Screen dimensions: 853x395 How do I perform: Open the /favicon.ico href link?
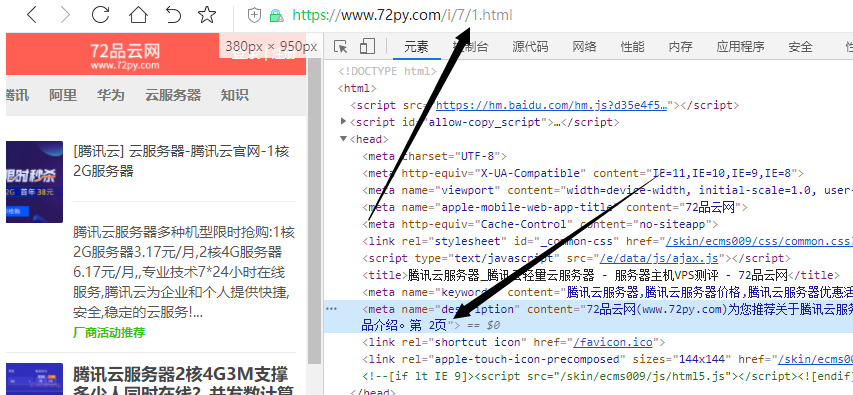point(613,342)
